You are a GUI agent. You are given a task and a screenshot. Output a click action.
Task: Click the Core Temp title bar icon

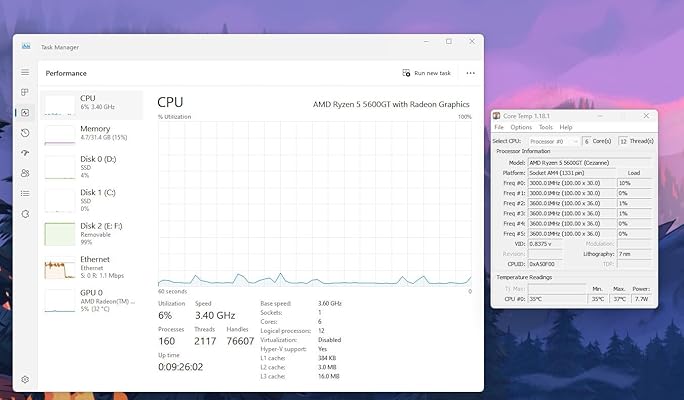497,116
